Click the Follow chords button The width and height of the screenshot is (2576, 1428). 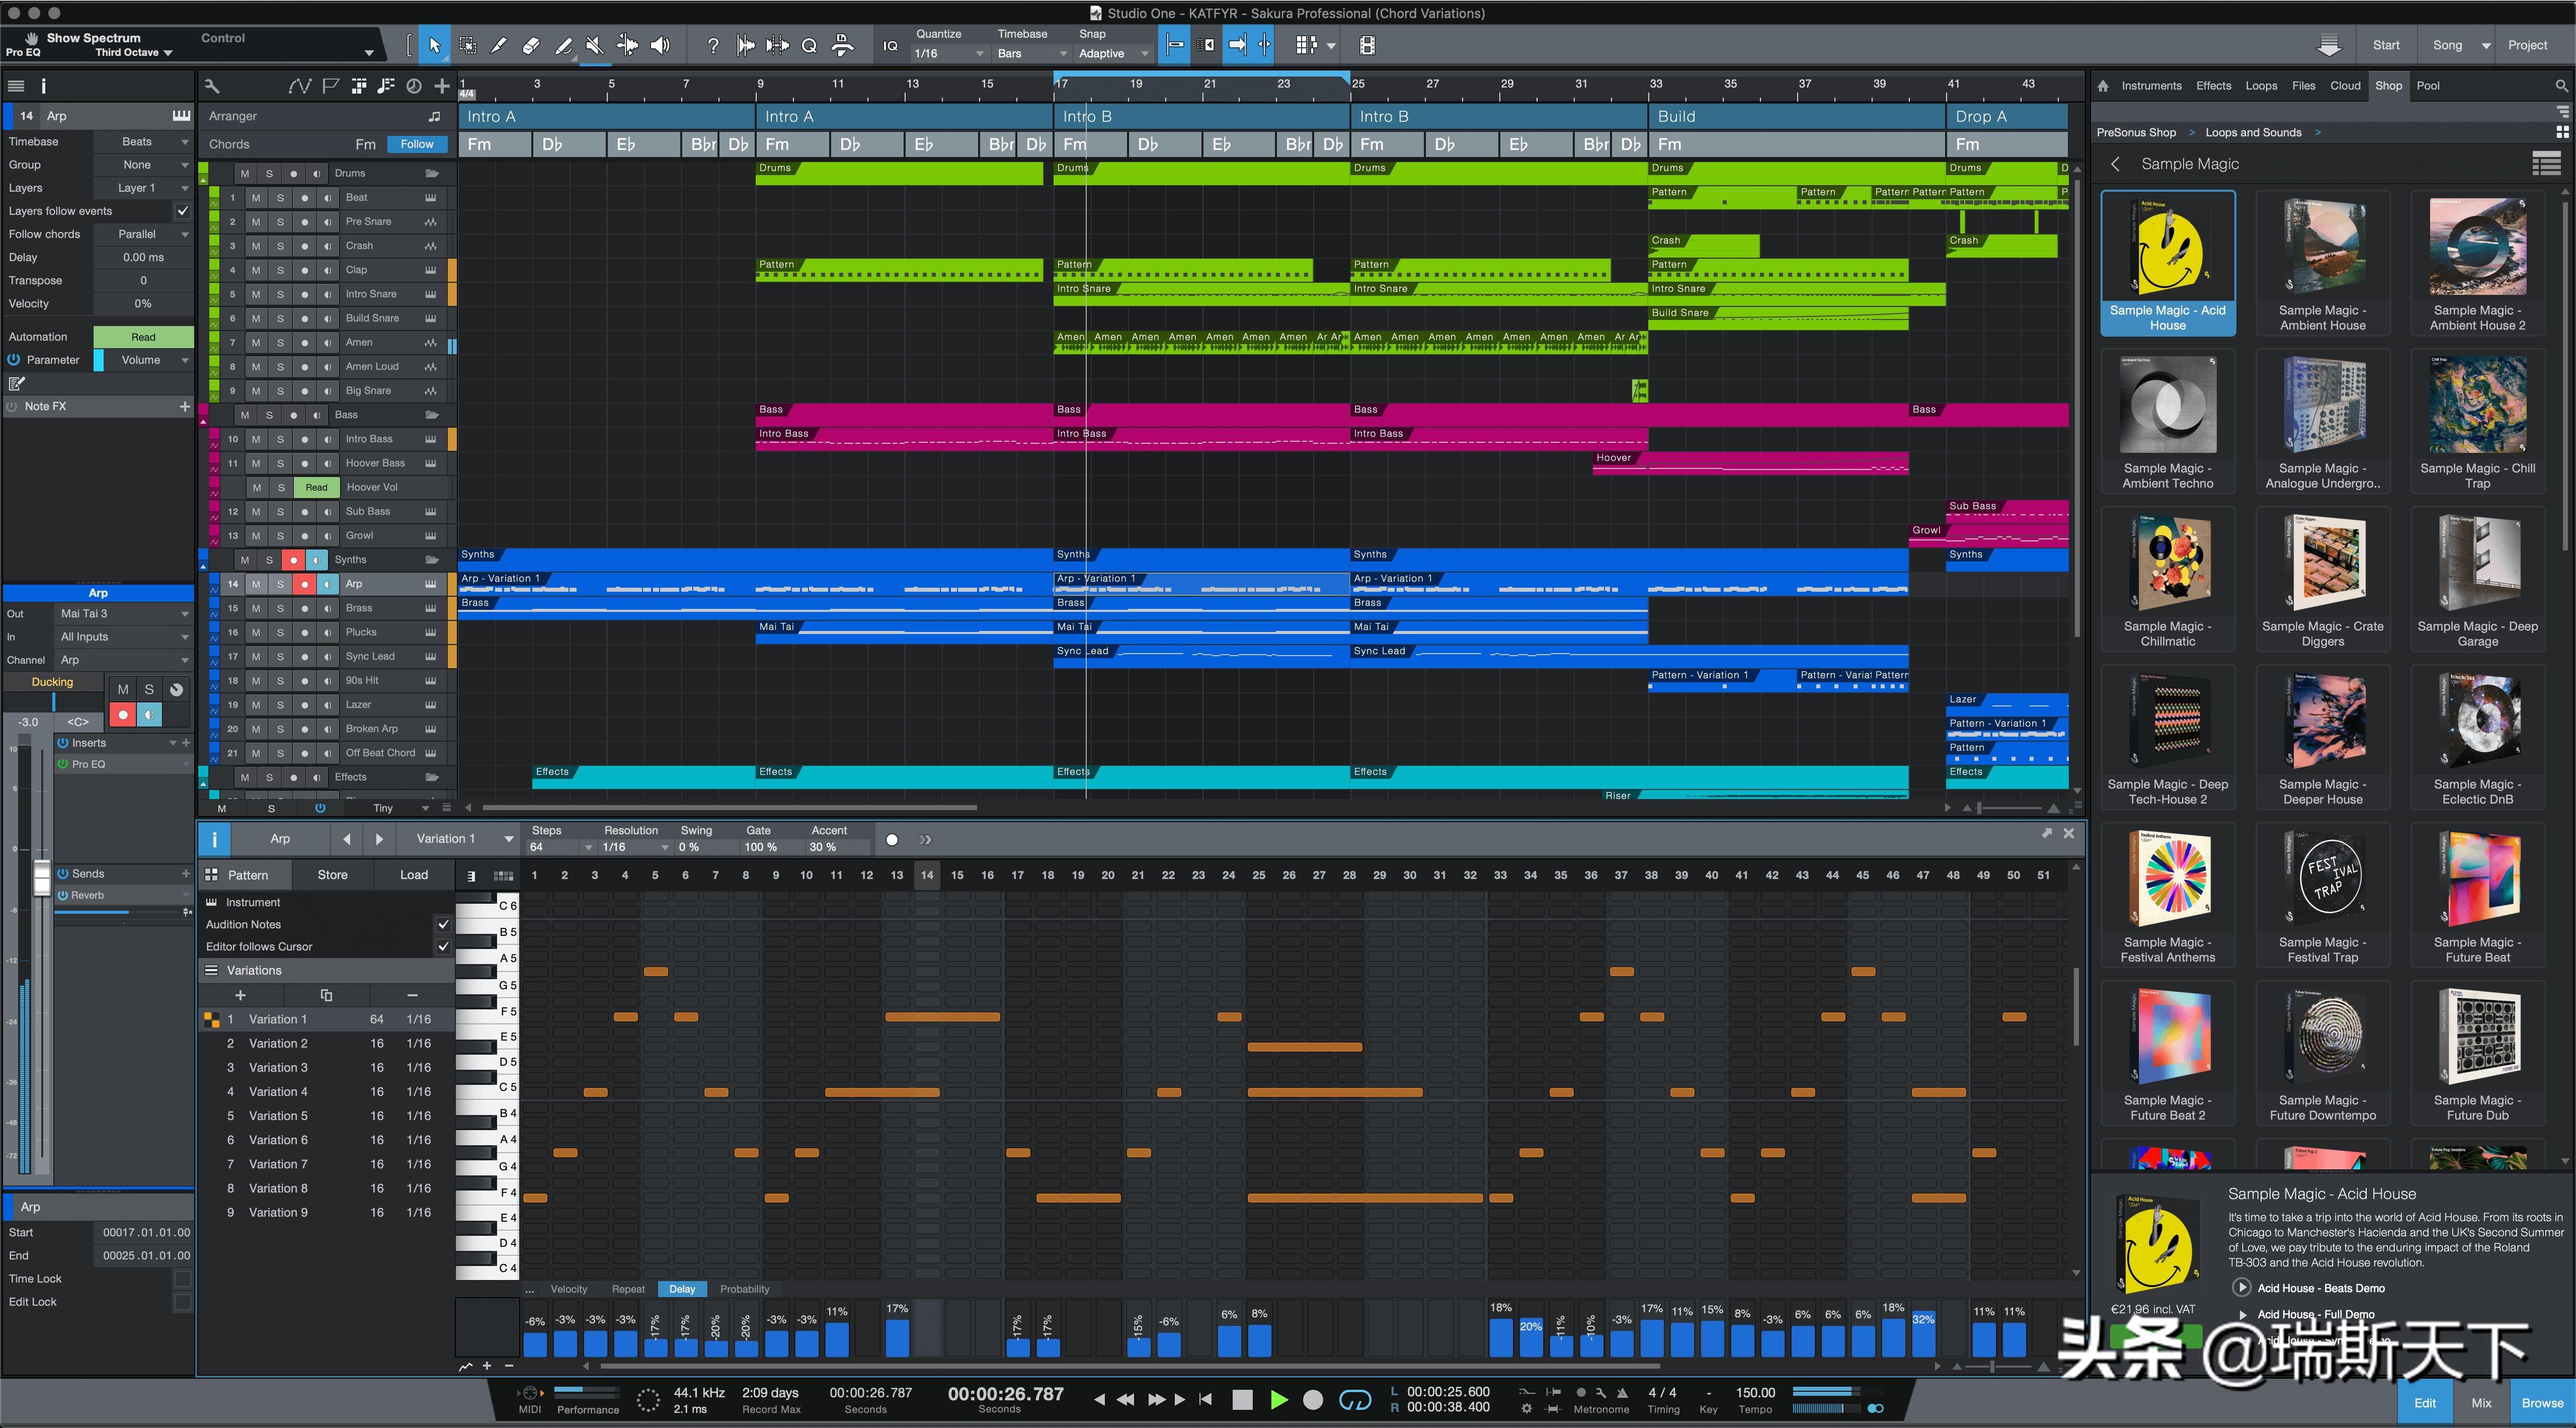click(x=417, y=144)
